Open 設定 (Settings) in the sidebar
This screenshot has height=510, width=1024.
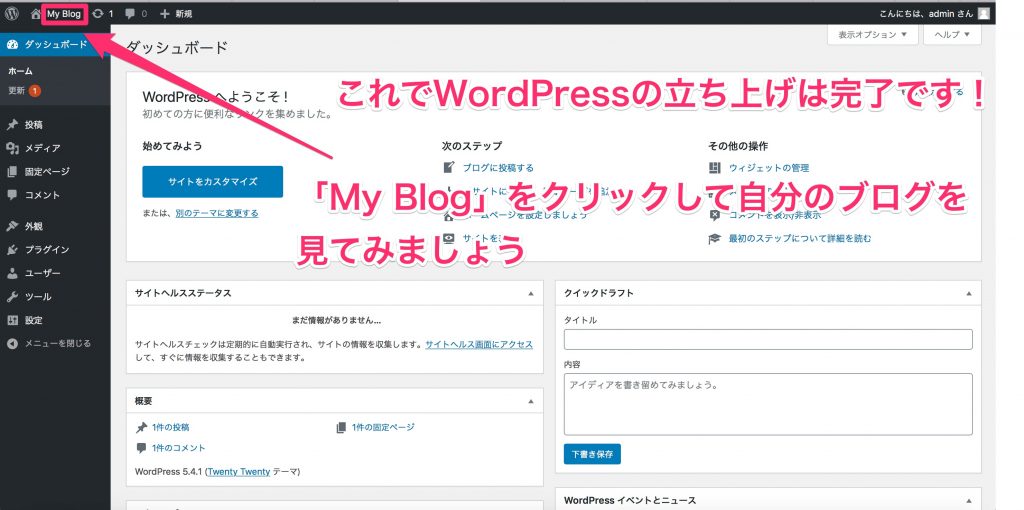pos(34,320)
